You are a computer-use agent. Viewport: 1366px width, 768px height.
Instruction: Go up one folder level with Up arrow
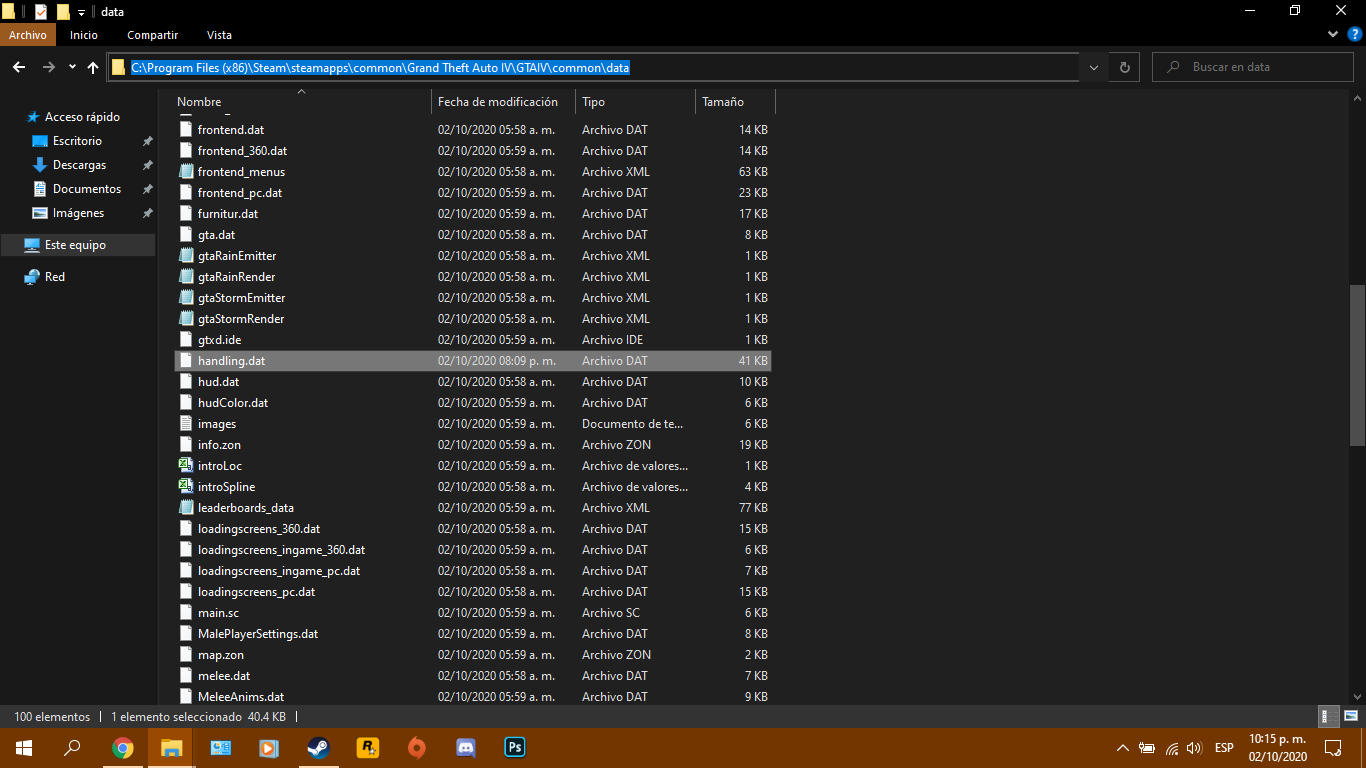pyautogui.click(x=93, y=67)
